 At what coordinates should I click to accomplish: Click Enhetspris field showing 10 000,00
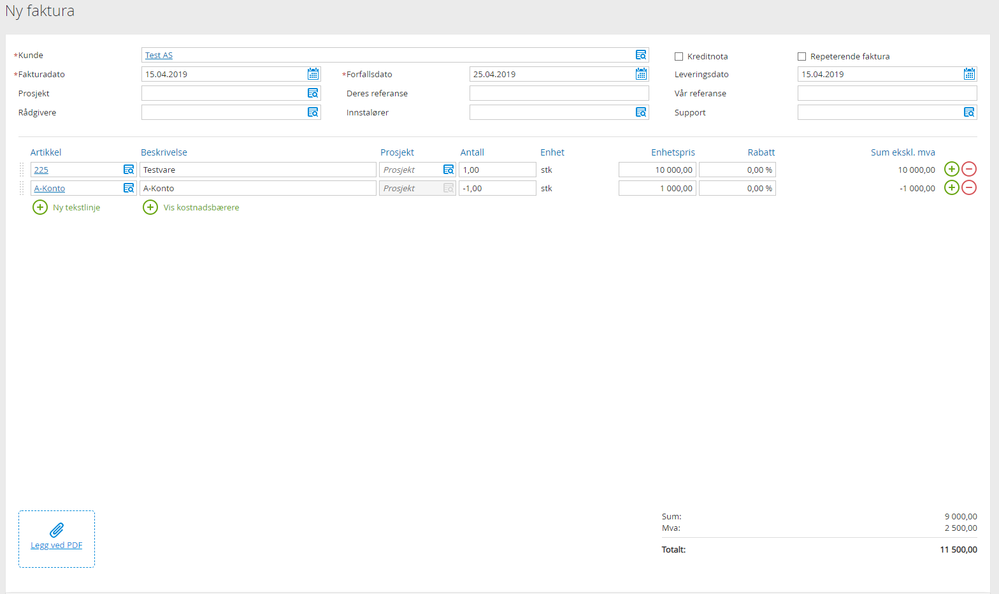tap(658, 170)
